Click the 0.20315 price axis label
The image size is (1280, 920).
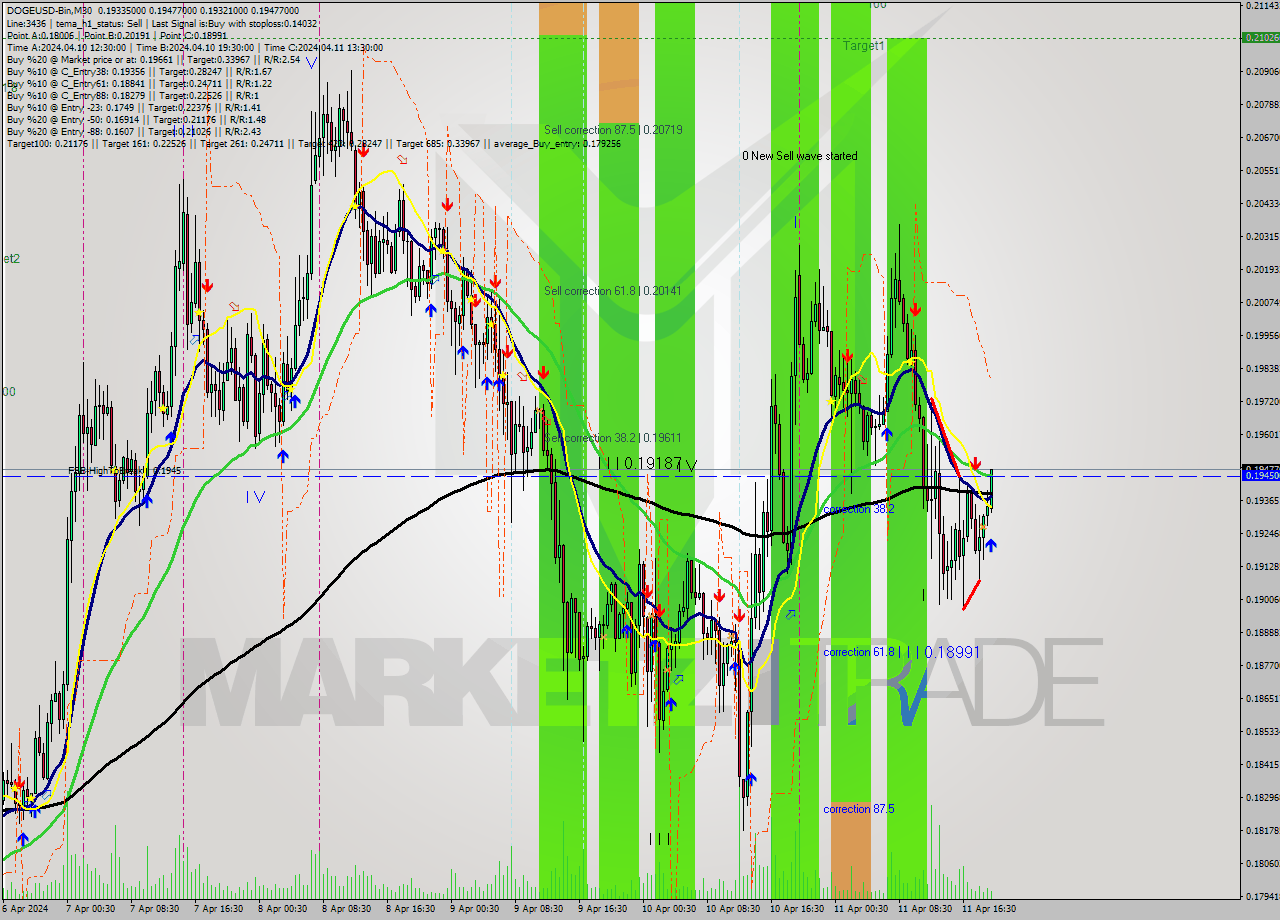1262,237
